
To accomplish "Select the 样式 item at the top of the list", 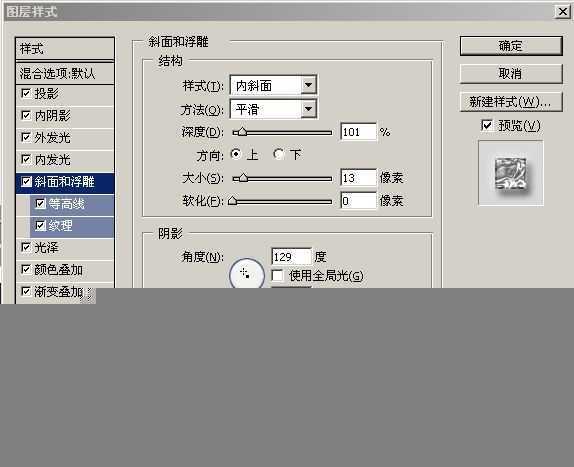I will [65, 48].
